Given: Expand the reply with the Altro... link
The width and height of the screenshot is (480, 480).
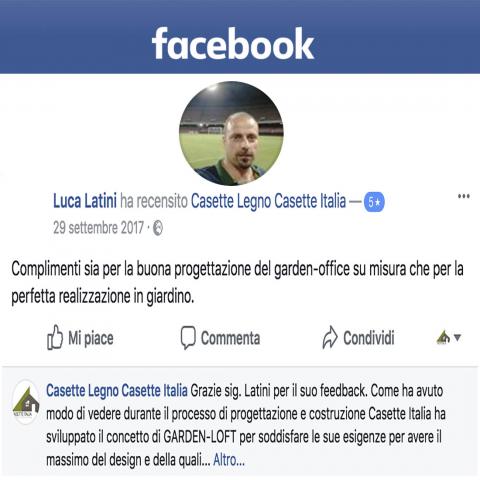Looking at the screenshot, I should [229, 460].
